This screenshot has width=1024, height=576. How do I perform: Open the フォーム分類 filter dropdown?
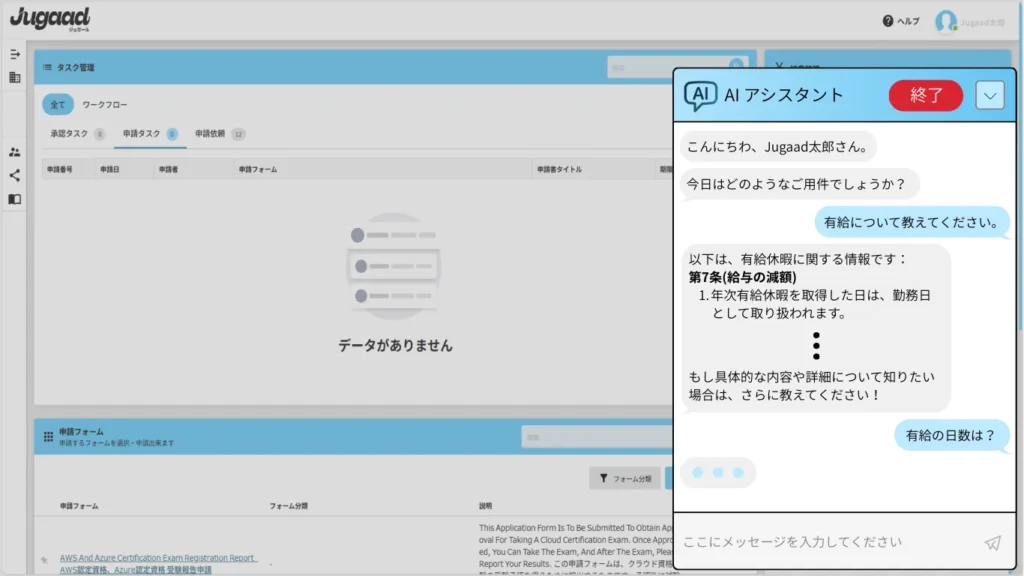click(624, 479)
